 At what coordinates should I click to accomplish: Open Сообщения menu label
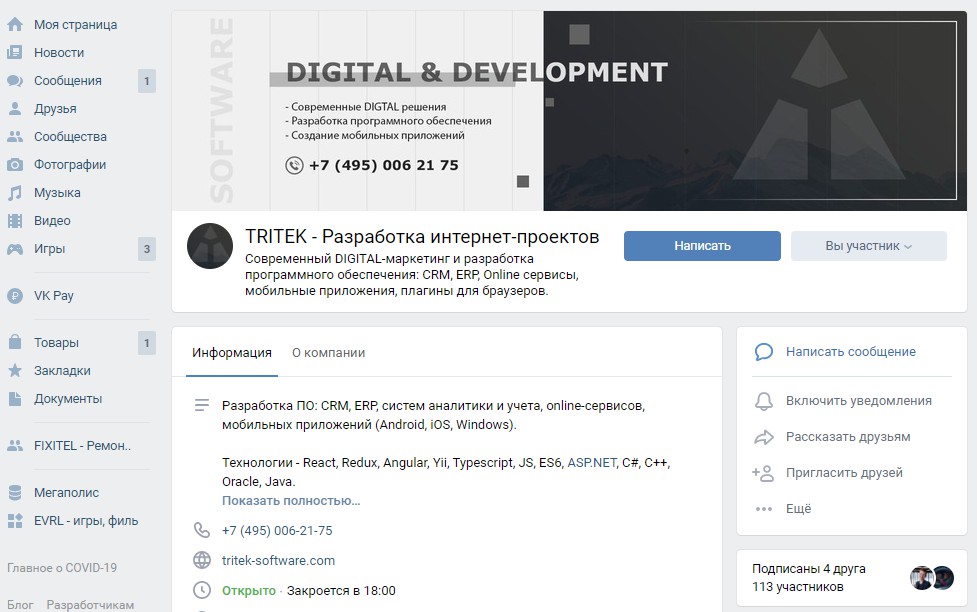(68, 80)
